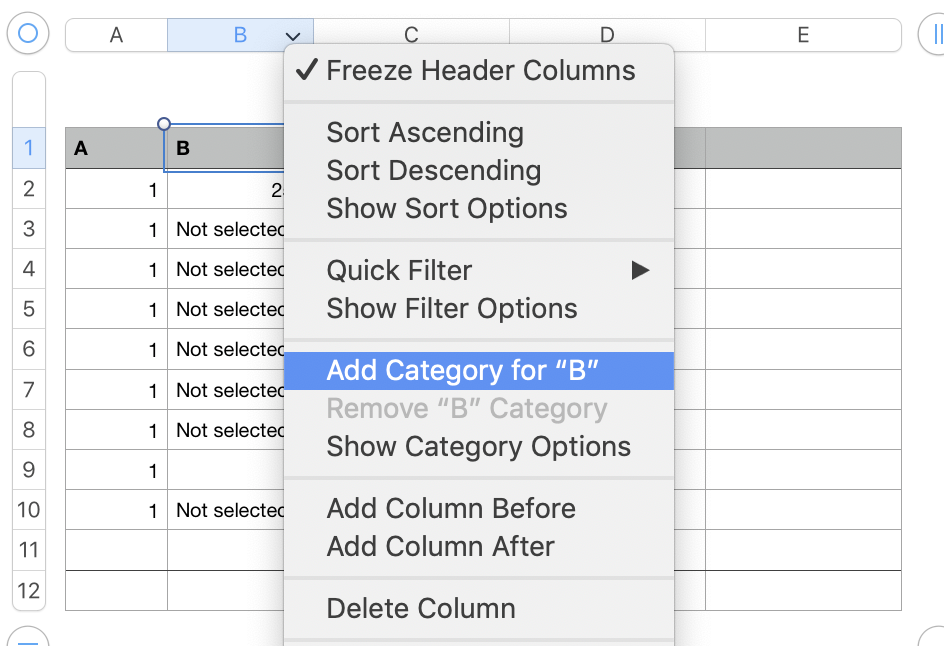Choose Add Column Before
The height and width of the screenshot is (646, 944).
click(x=451, y=509)
